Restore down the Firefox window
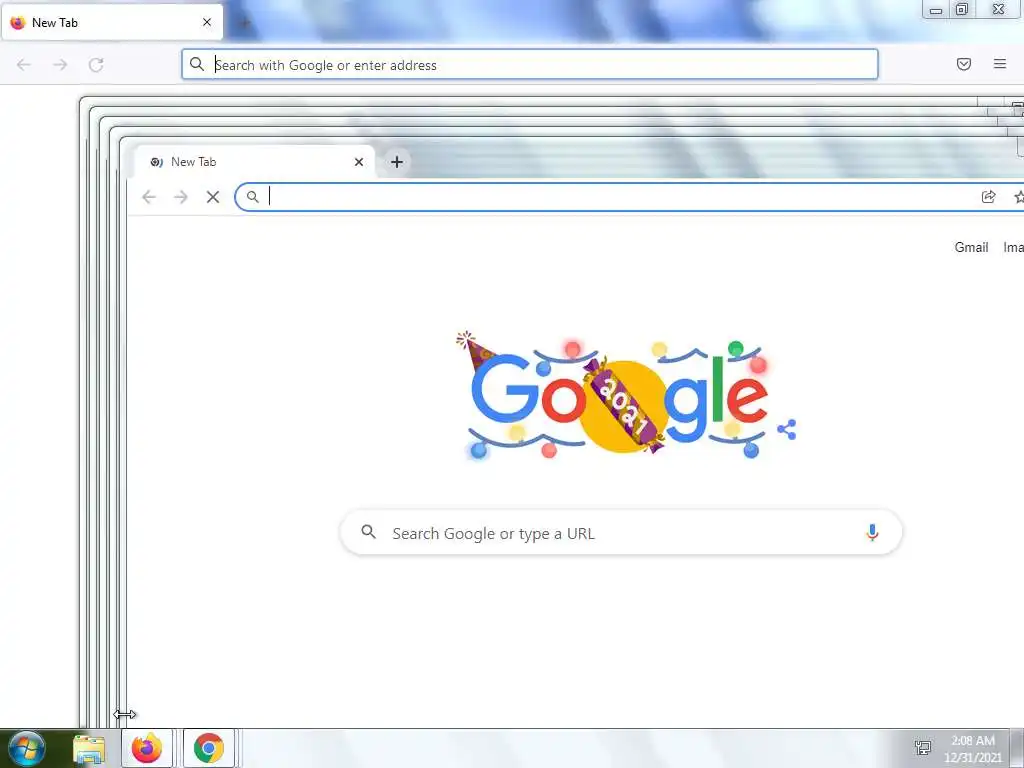The height and width of the screenshot is (768, 1024). click(962, 9)
